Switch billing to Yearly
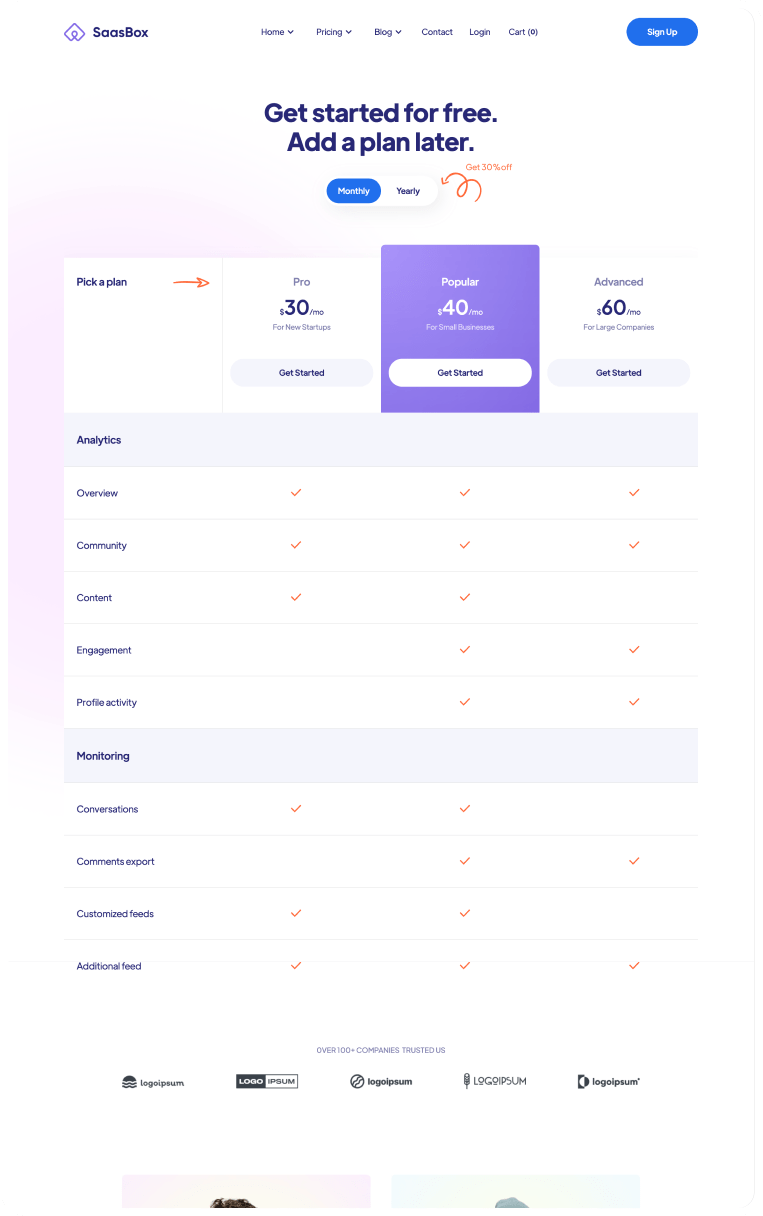 pyautogui.click(x=408, y=191)
